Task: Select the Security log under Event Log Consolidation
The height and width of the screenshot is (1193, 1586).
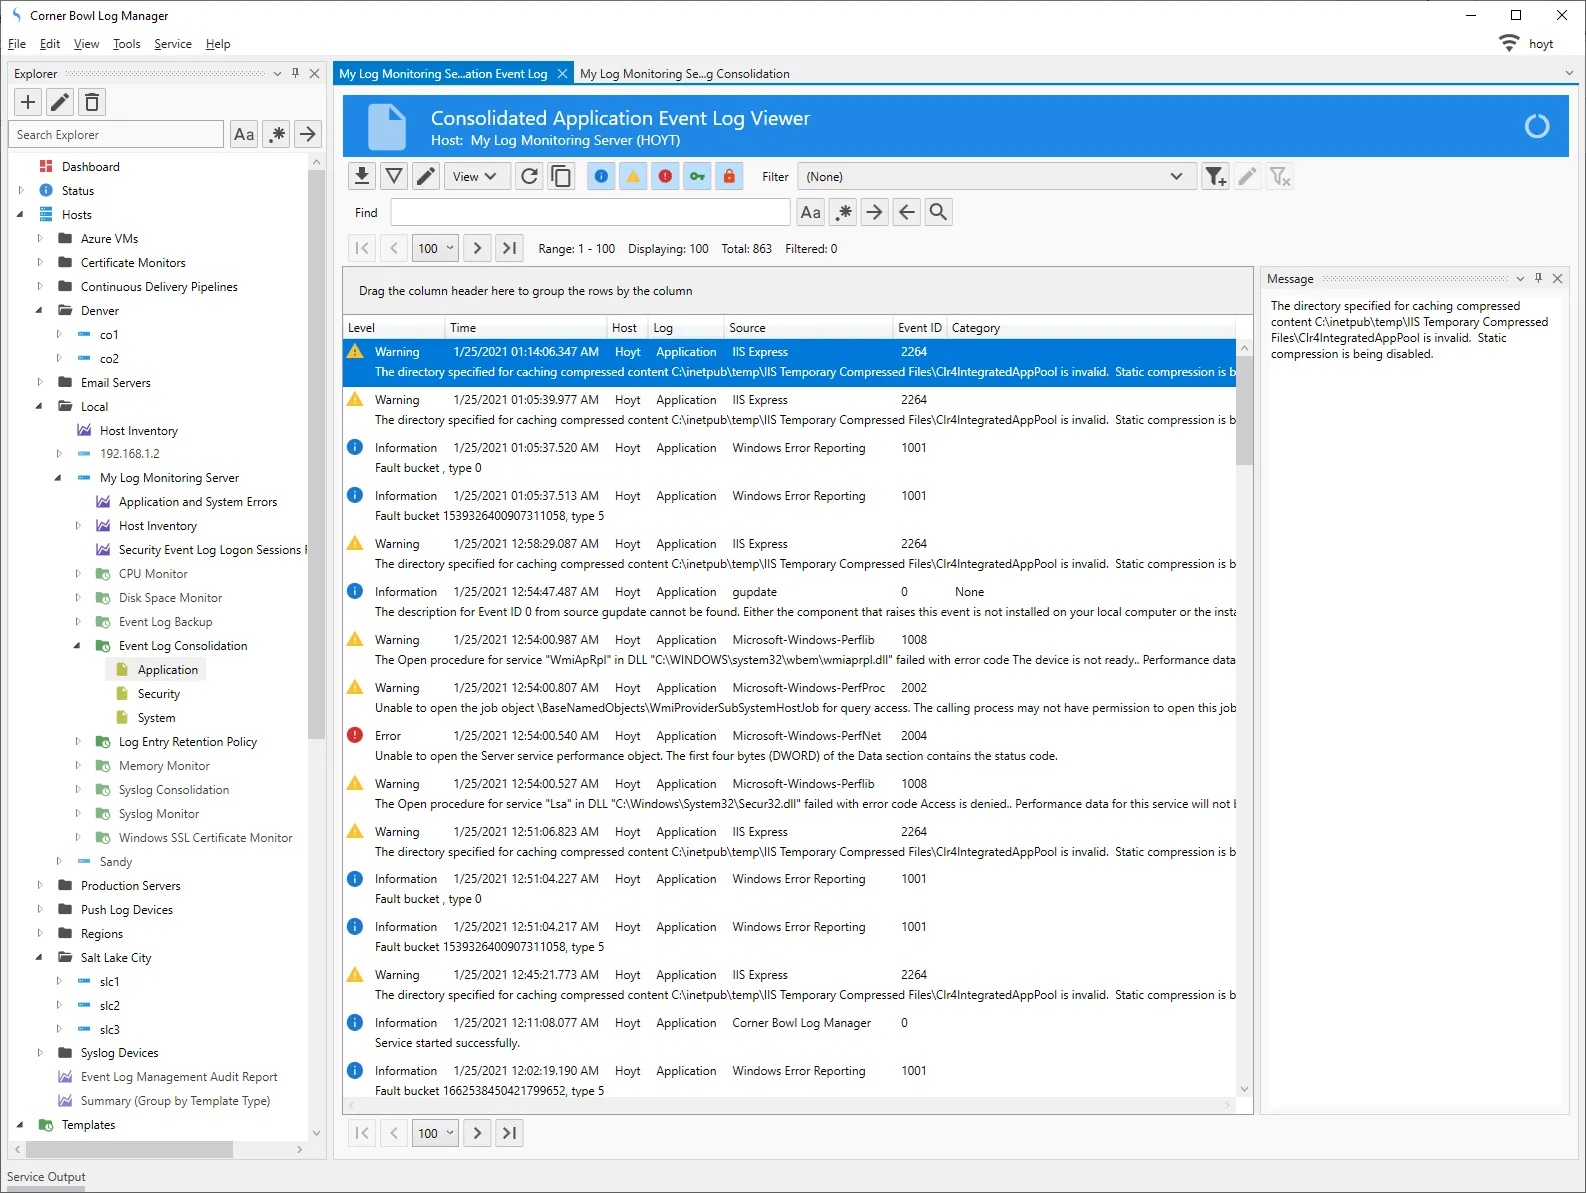Action: [x=158, y=694]
